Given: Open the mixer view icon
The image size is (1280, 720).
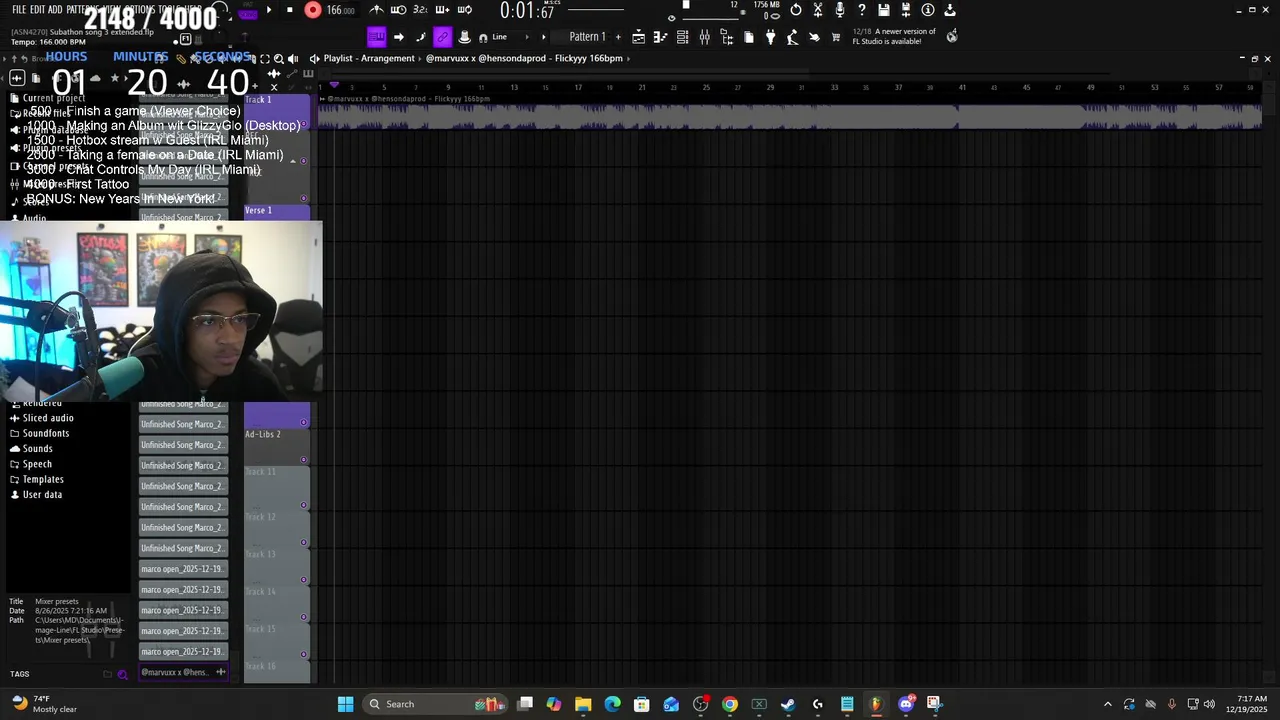Looking at the screenshot, I should click(x=704, y=37).
